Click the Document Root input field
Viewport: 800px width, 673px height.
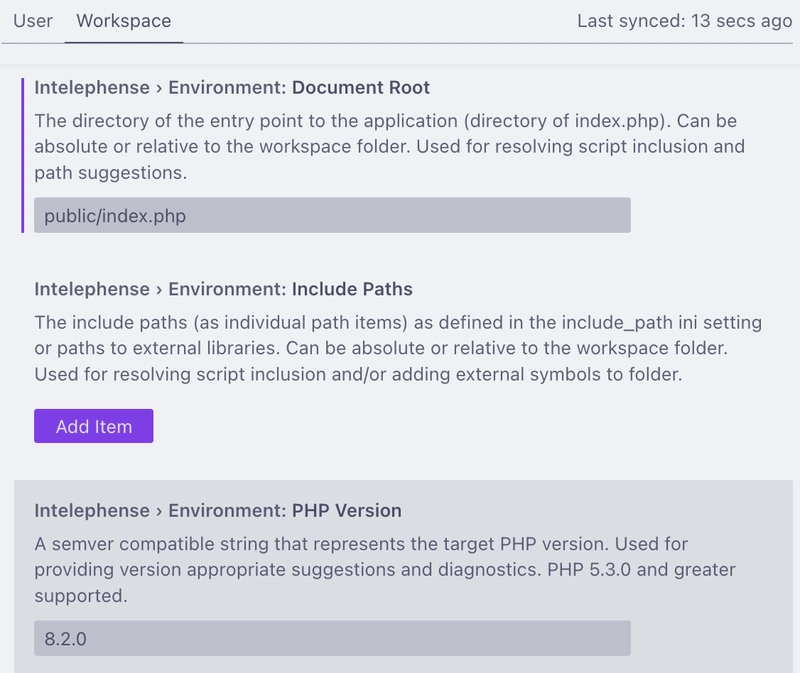(x=332, y=215)
